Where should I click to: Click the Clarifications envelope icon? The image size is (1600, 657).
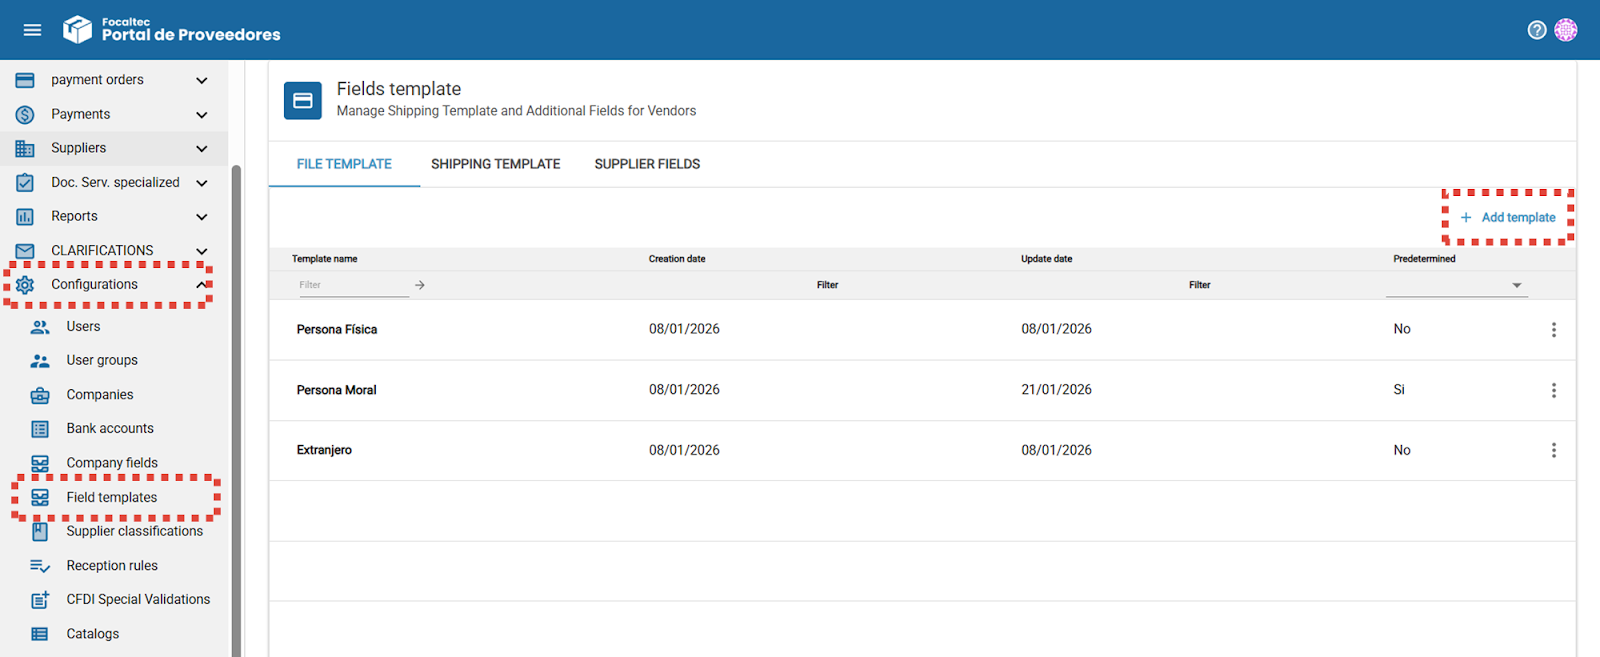[x=25, y=251]
